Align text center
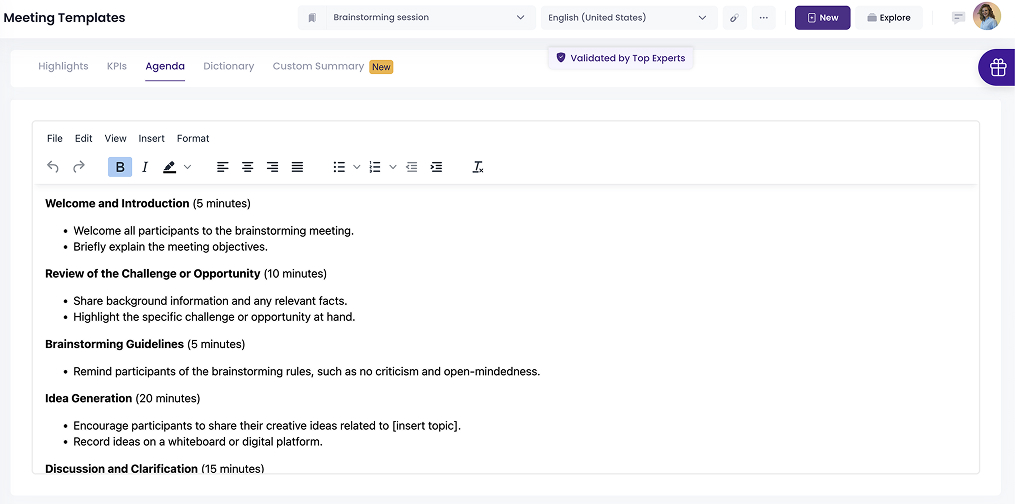 (247, 167)
